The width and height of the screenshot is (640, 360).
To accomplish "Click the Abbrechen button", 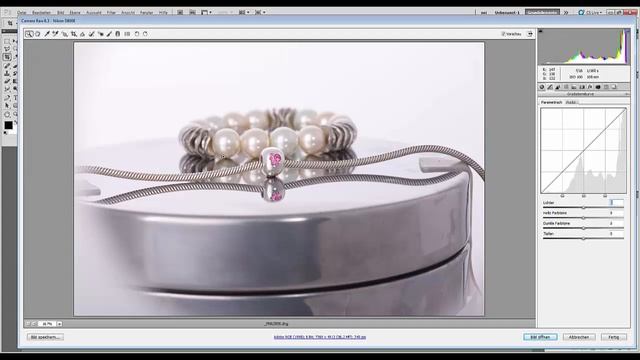I will coord(579,337).
